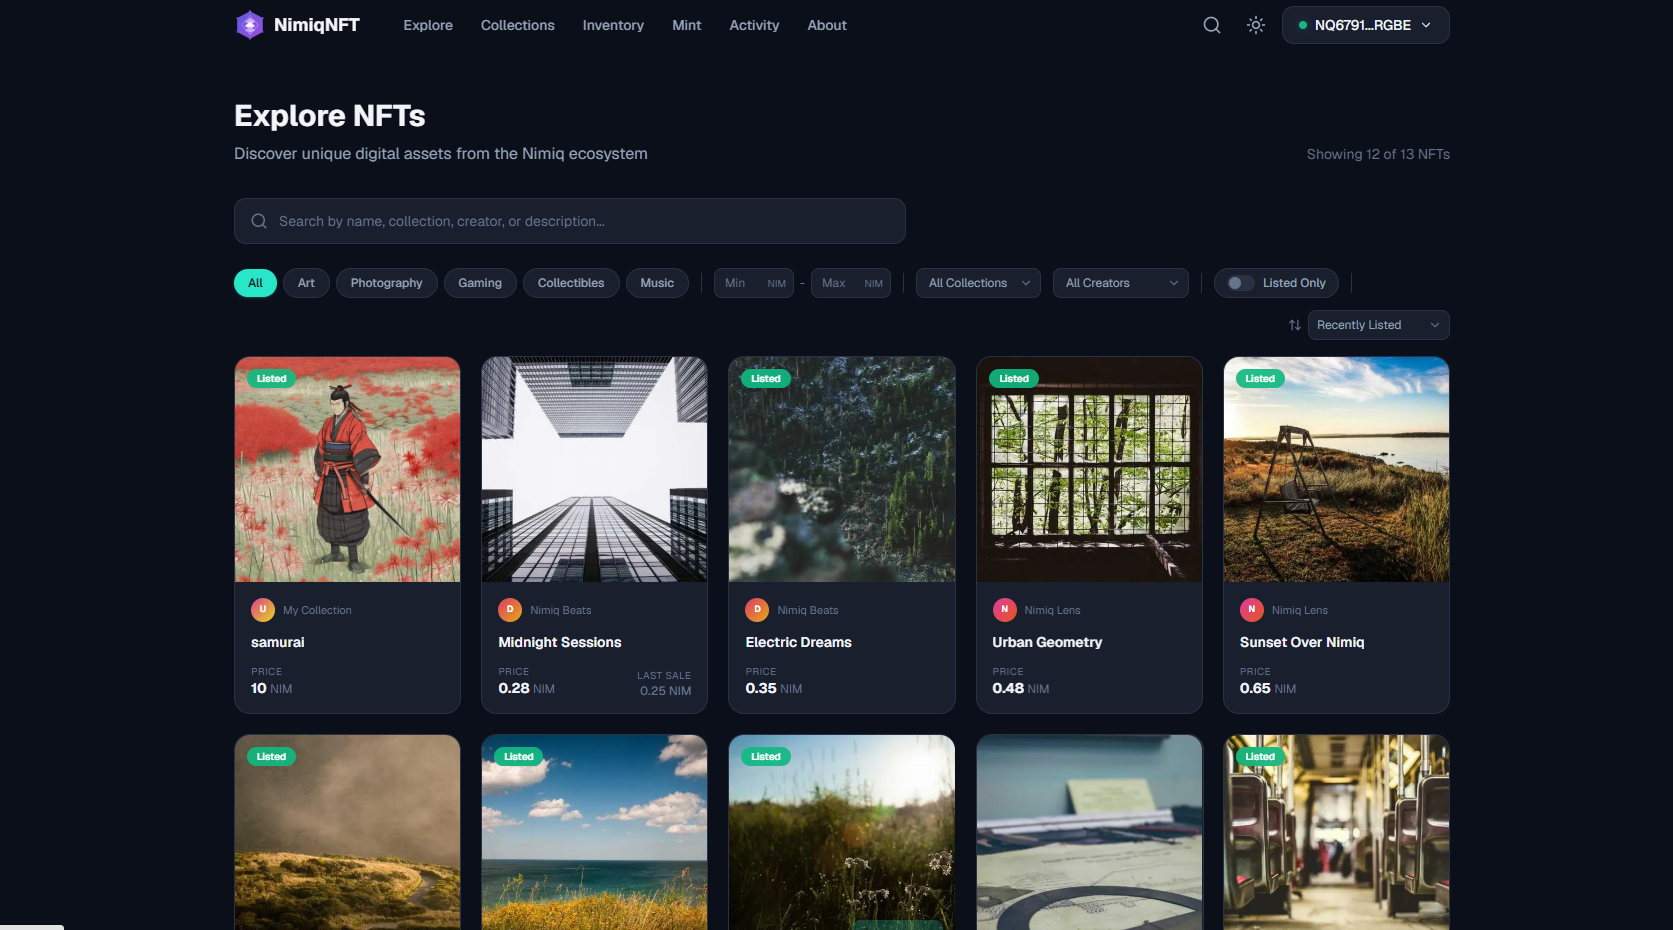Open the Mint nav item
The image size is (1673, 930).
686,25
